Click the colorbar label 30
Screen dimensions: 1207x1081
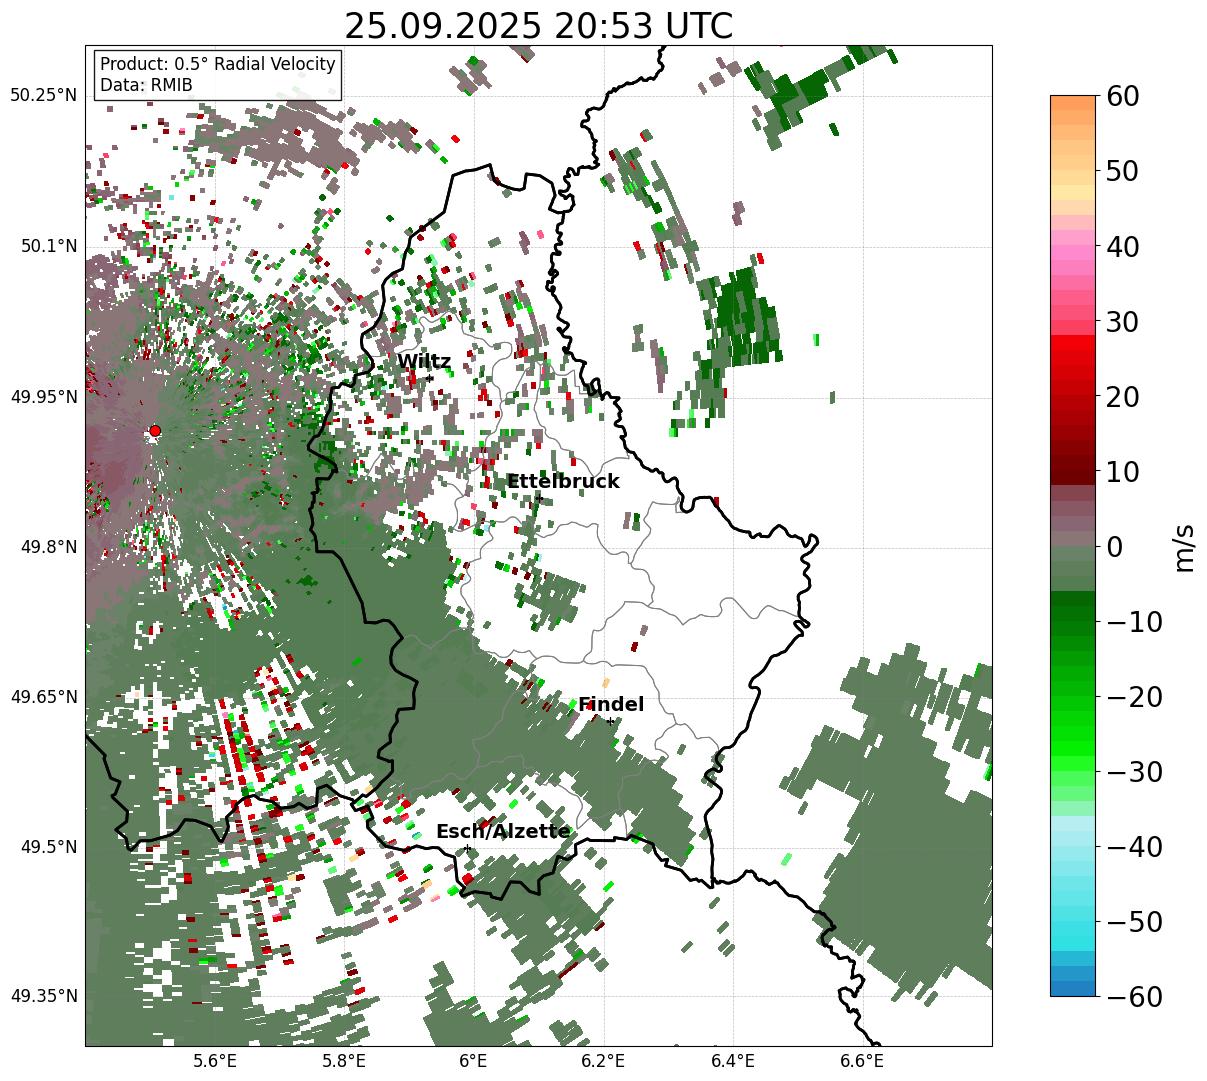(x=1124, y=321)
